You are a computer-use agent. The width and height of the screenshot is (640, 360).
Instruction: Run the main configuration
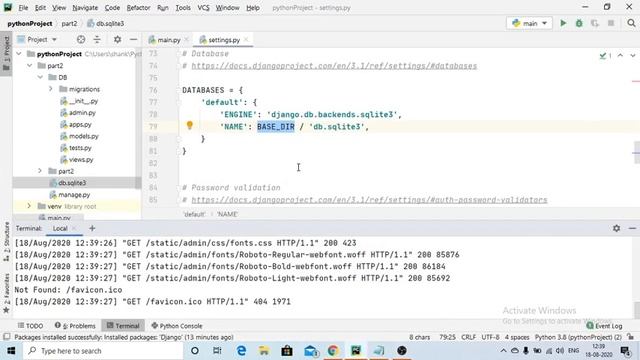[563, 23]
